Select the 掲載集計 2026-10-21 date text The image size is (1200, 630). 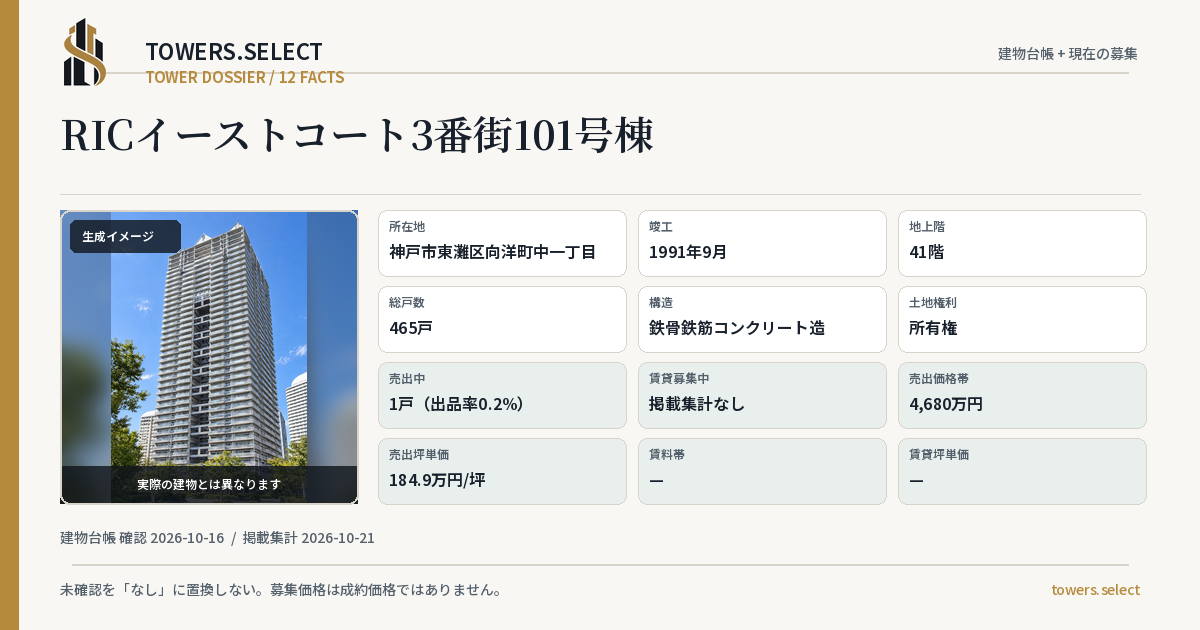pos(309,538)
